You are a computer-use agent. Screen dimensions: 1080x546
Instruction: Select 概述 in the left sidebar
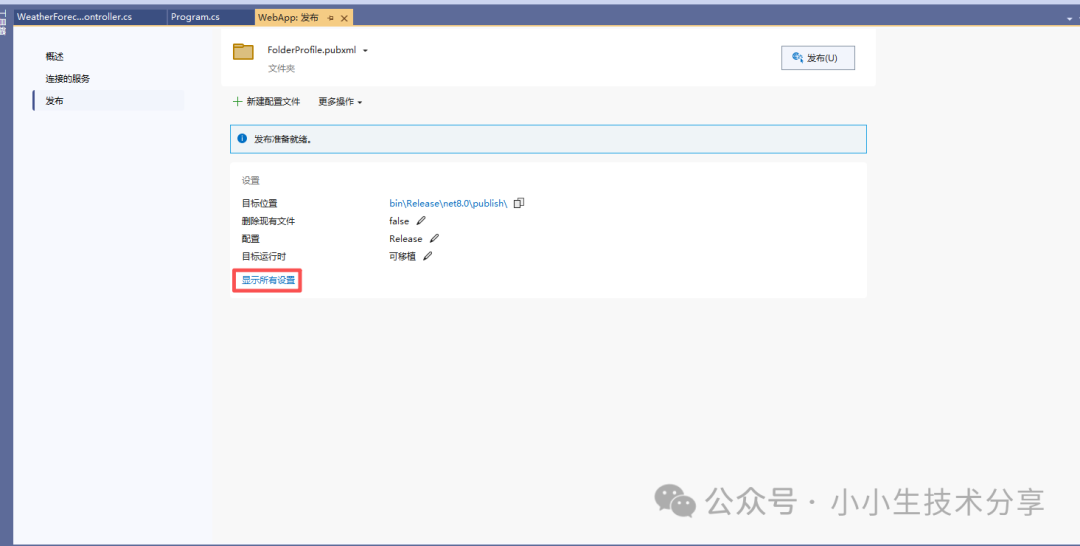click(54, 56)
